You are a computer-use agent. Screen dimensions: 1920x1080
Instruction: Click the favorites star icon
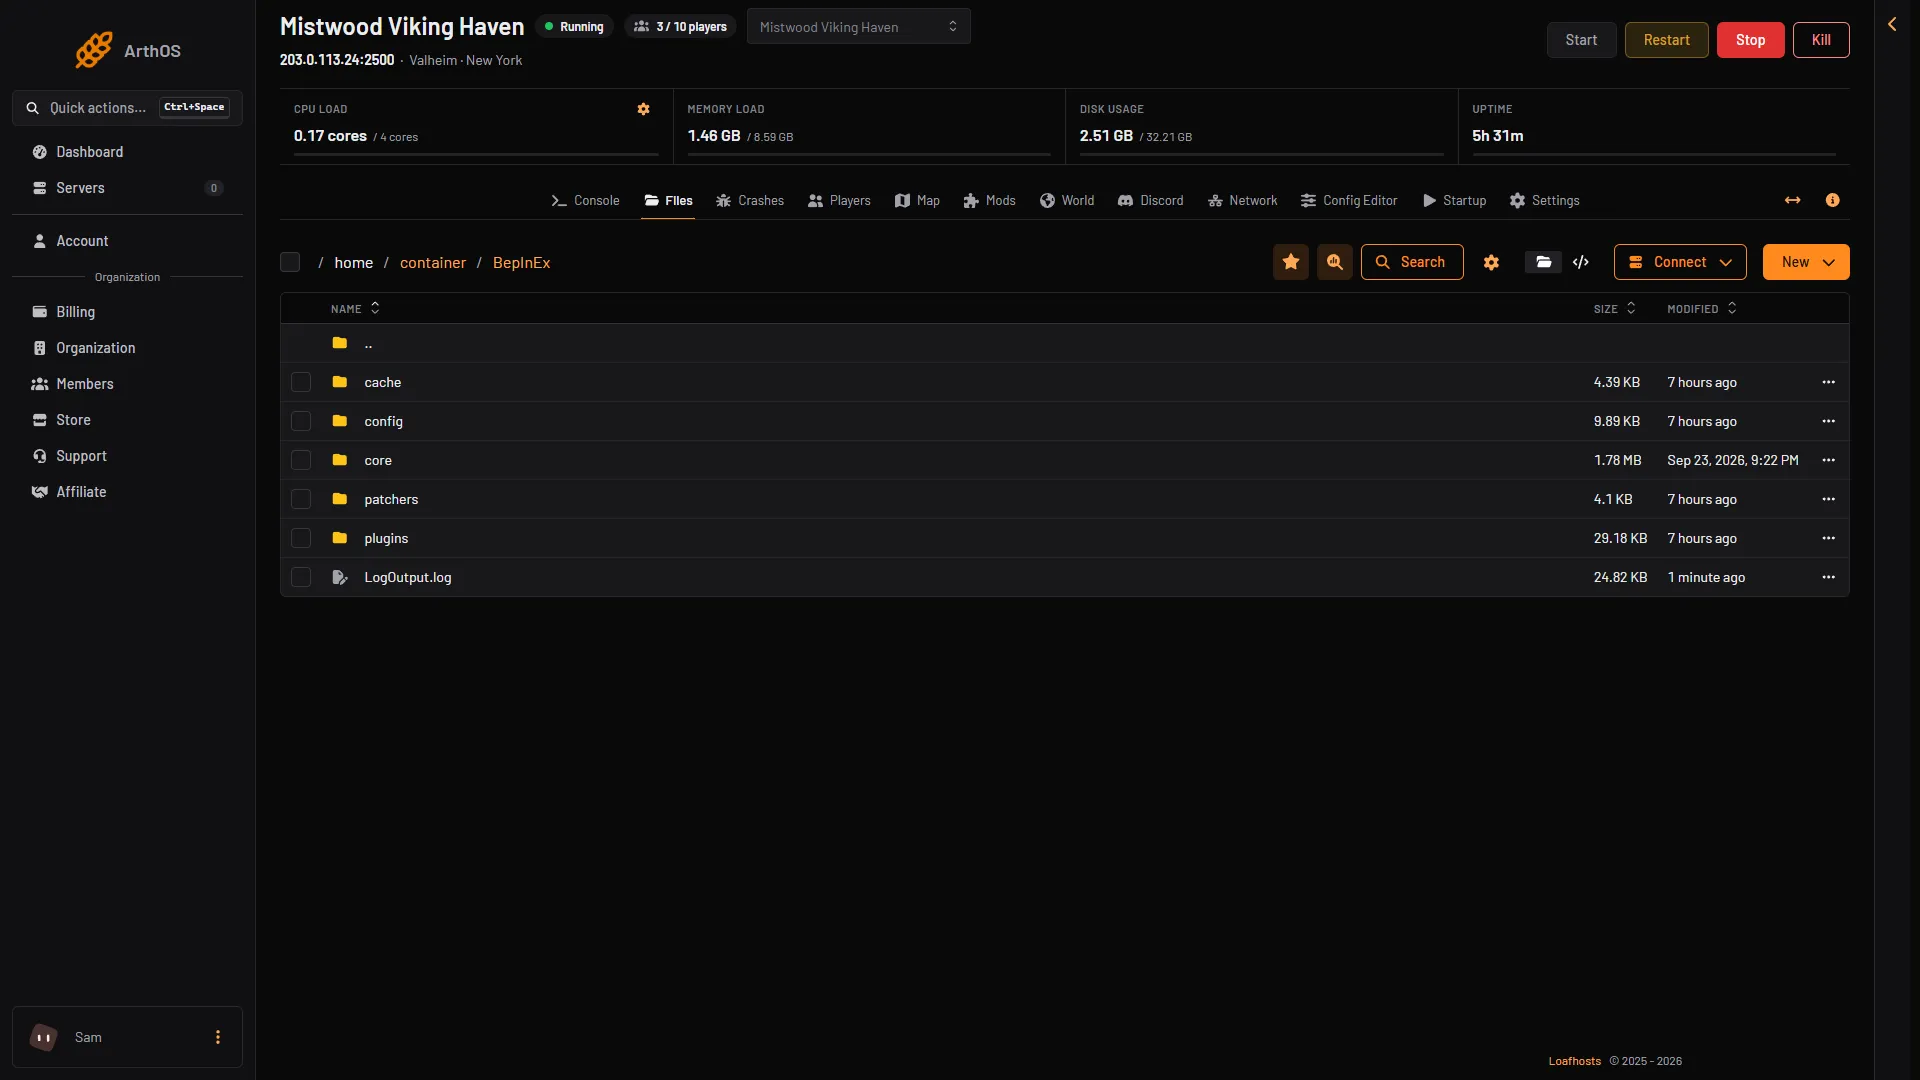point(1291,262)
